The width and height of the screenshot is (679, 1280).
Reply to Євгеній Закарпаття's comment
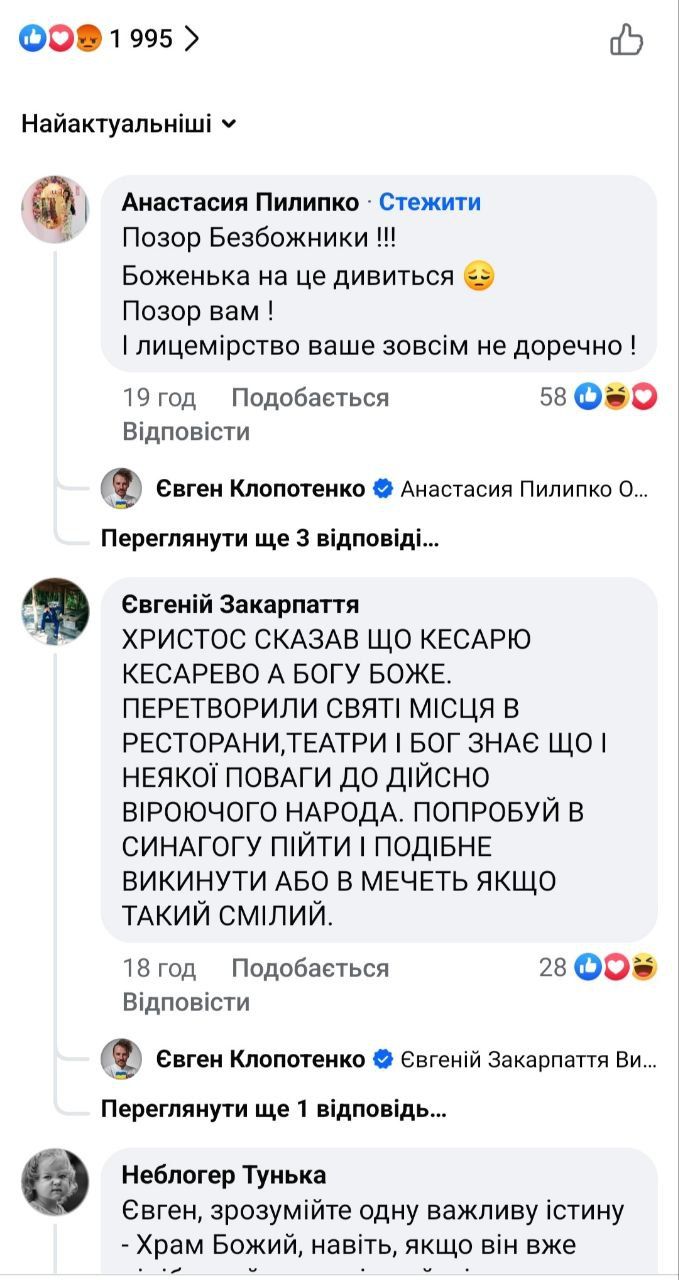pyautogui.click(x=186, y=1002)
